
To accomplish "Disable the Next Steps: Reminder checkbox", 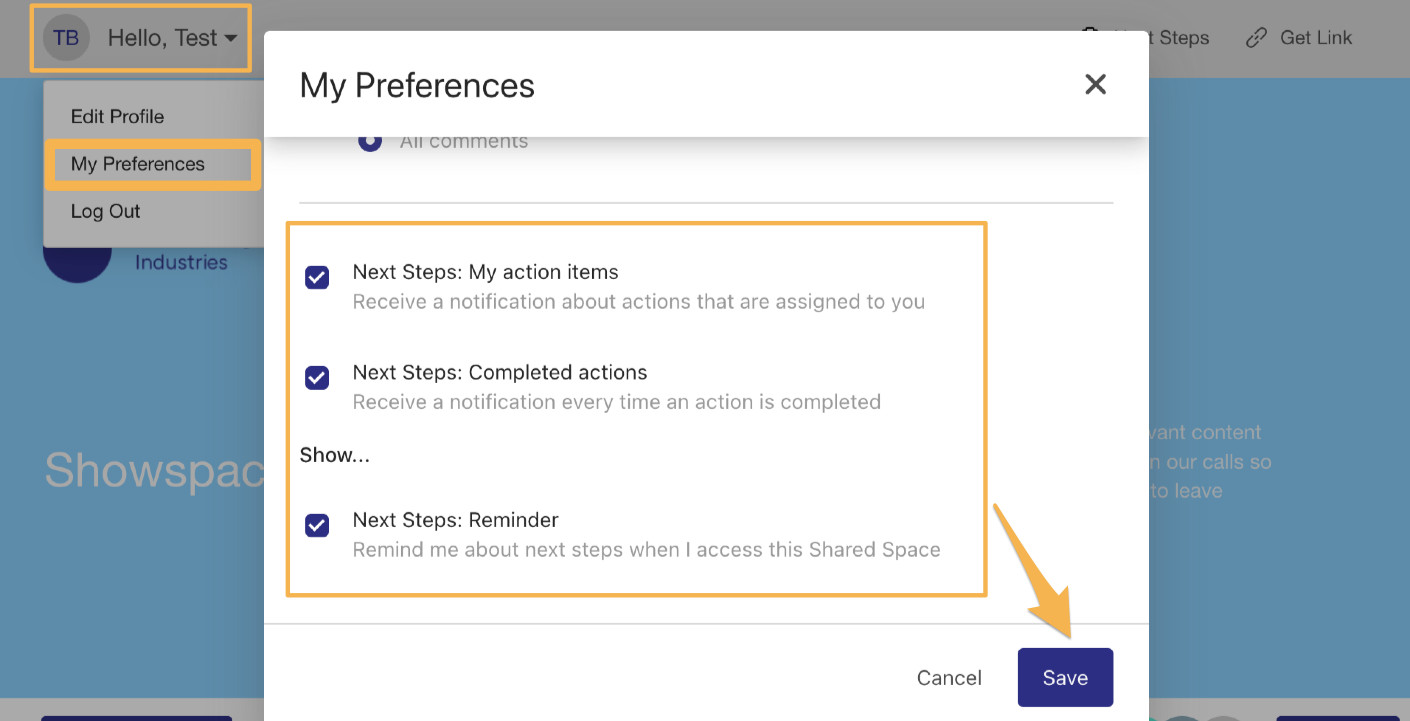I will coord(317,525).
